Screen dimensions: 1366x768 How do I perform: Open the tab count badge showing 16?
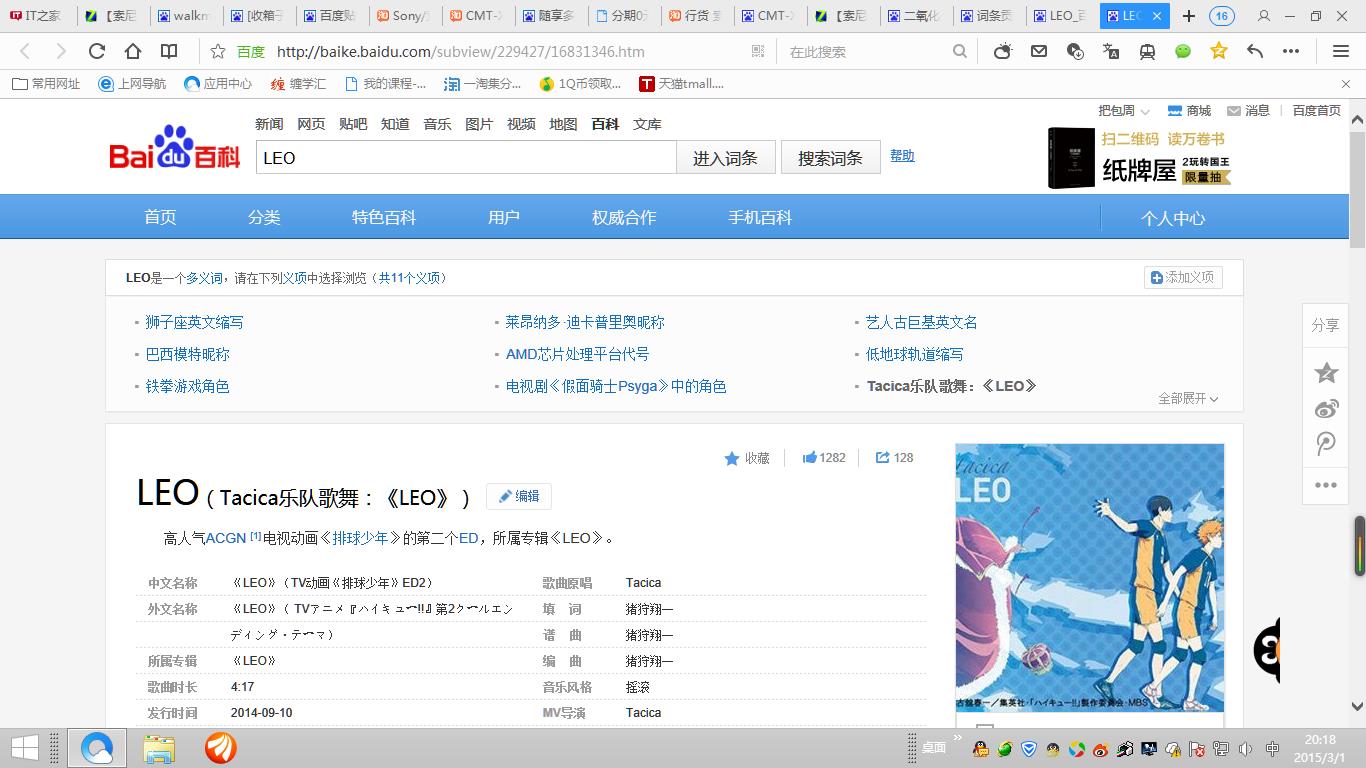tap(1222, 16)
